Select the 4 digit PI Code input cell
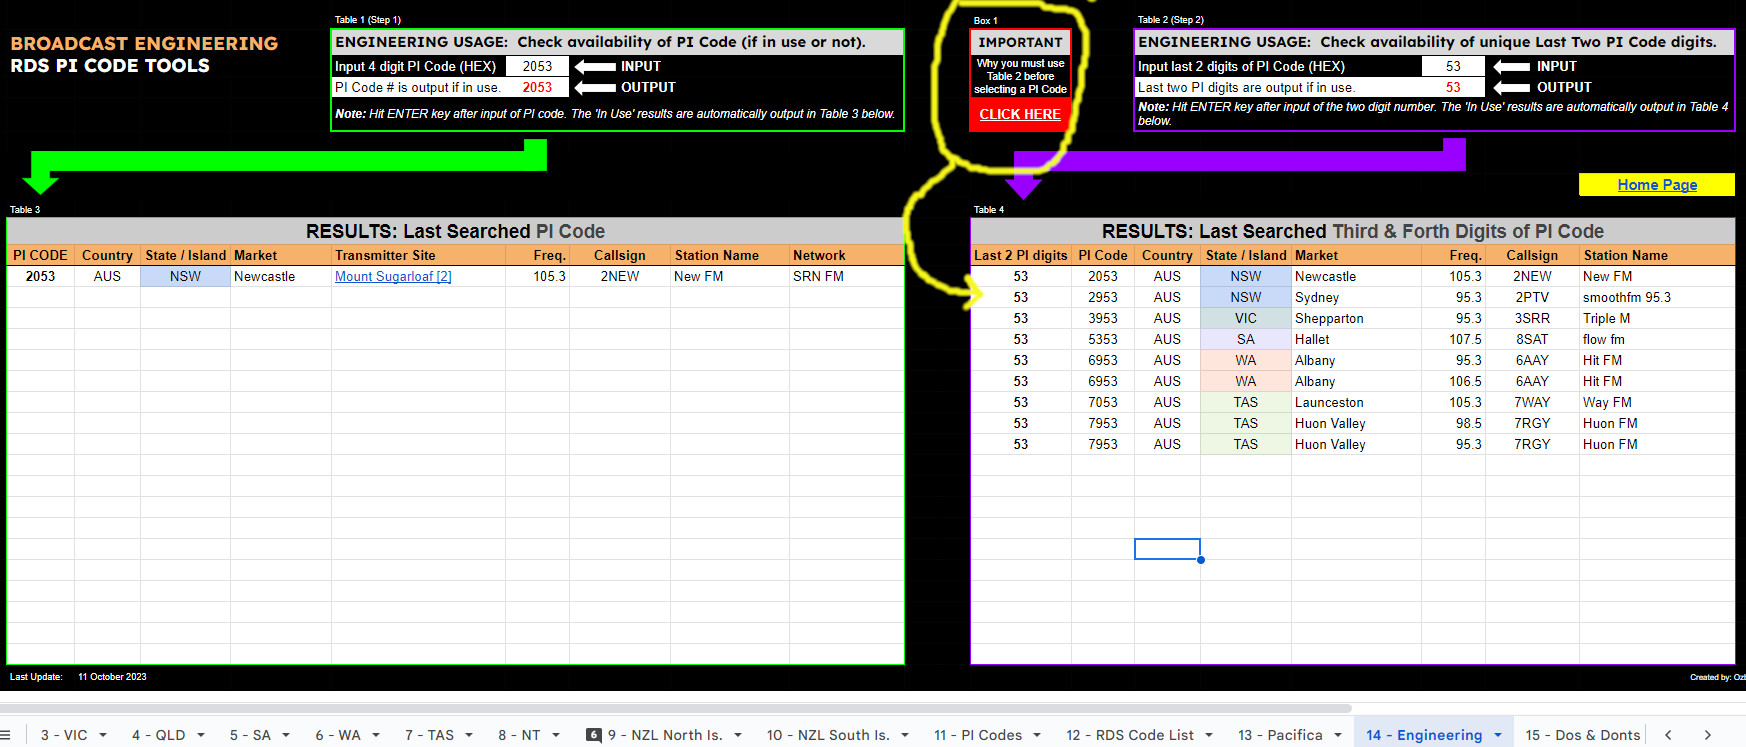Image resolution: width=1746 pixels, height=747 pixels. [537, 66]
